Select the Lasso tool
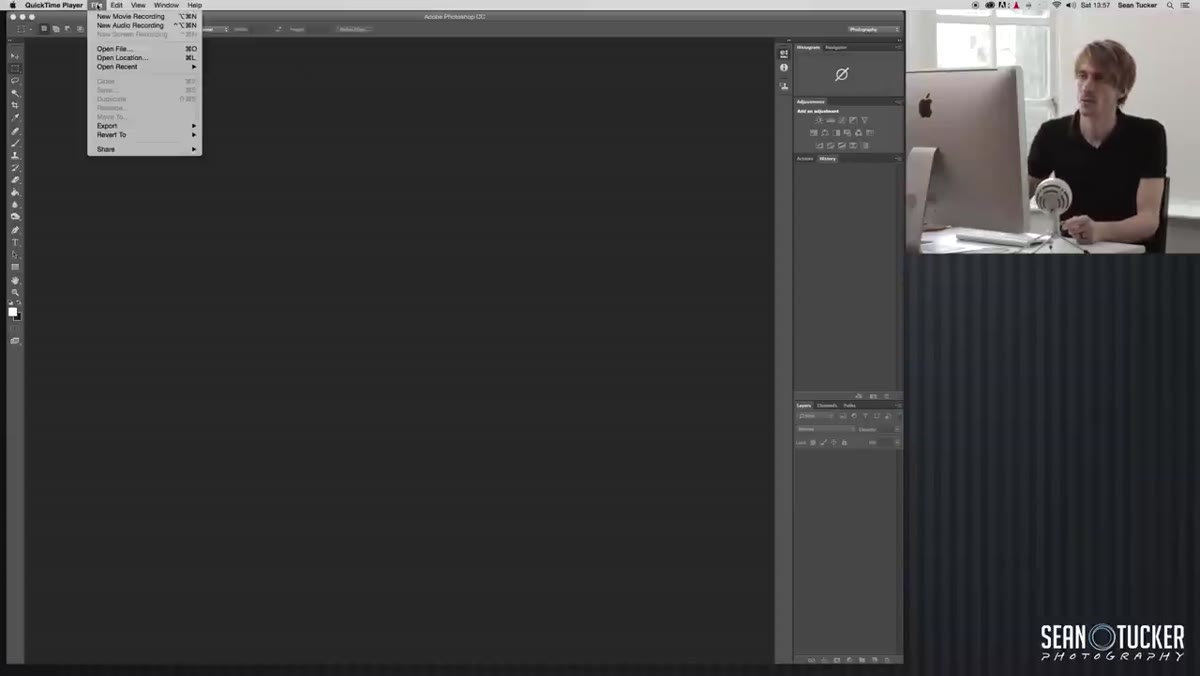Screen dimensions: 1200x676 click(x=15, y=80)
